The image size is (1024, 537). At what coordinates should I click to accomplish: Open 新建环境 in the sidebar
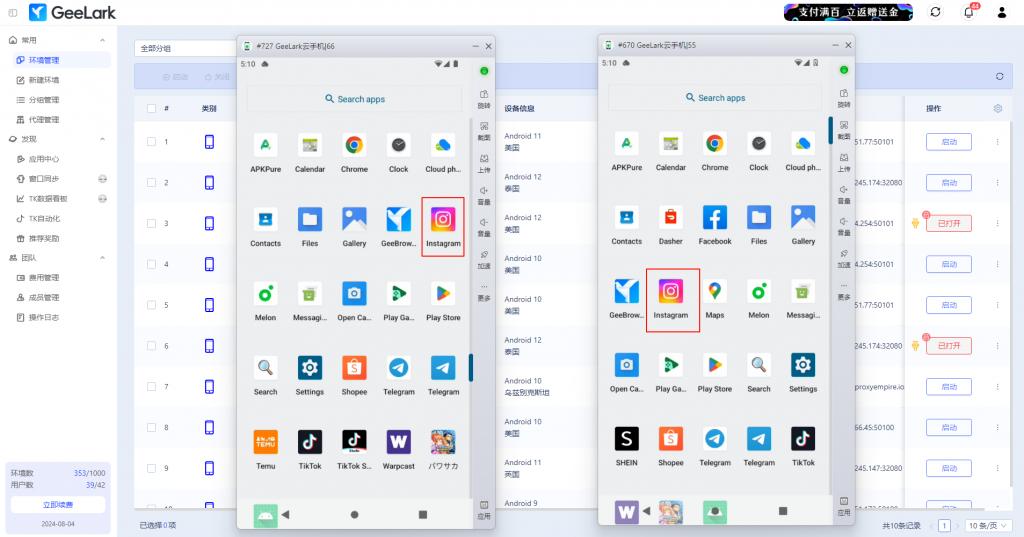click(x=44, y=80)
